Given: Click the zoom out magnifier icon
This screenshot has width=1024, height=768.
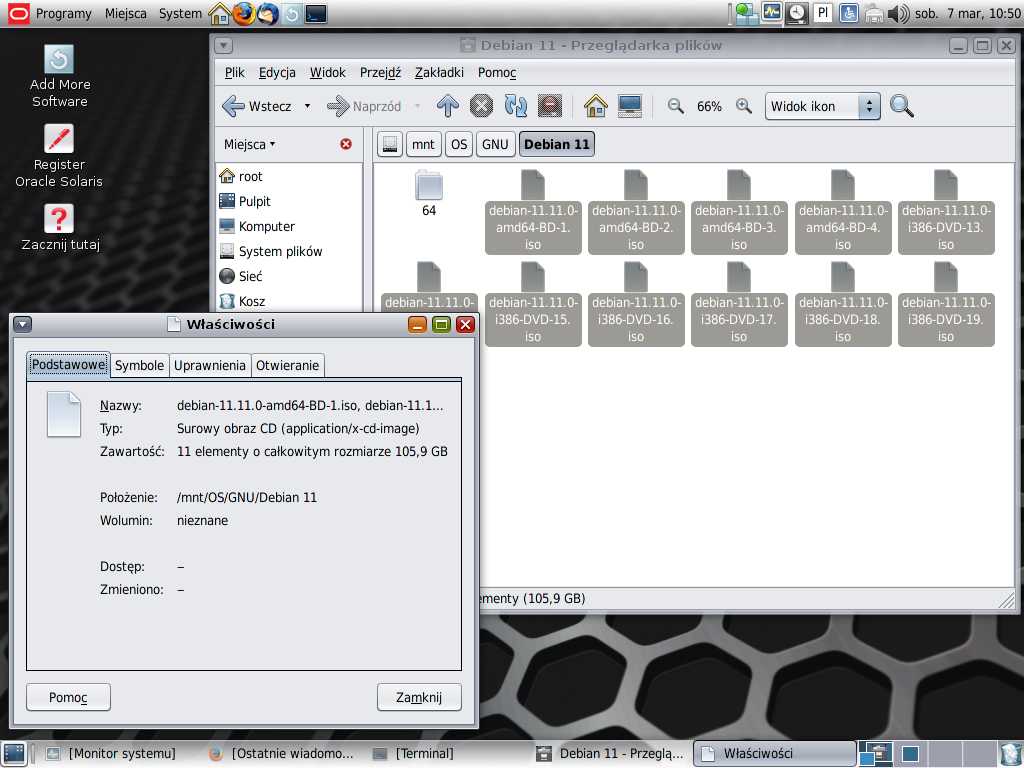Looking at the screenshot, I should point(676,106).
